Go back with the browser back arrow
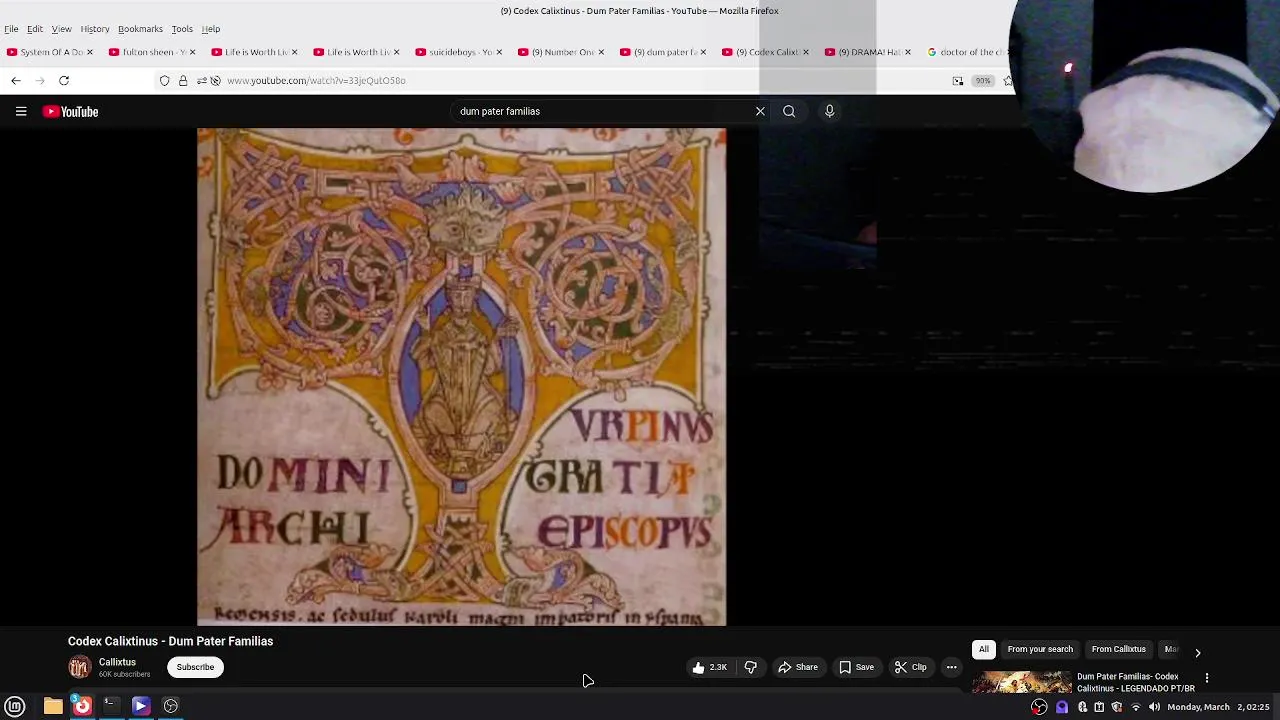1280x720 pixels. pos(16,80)
